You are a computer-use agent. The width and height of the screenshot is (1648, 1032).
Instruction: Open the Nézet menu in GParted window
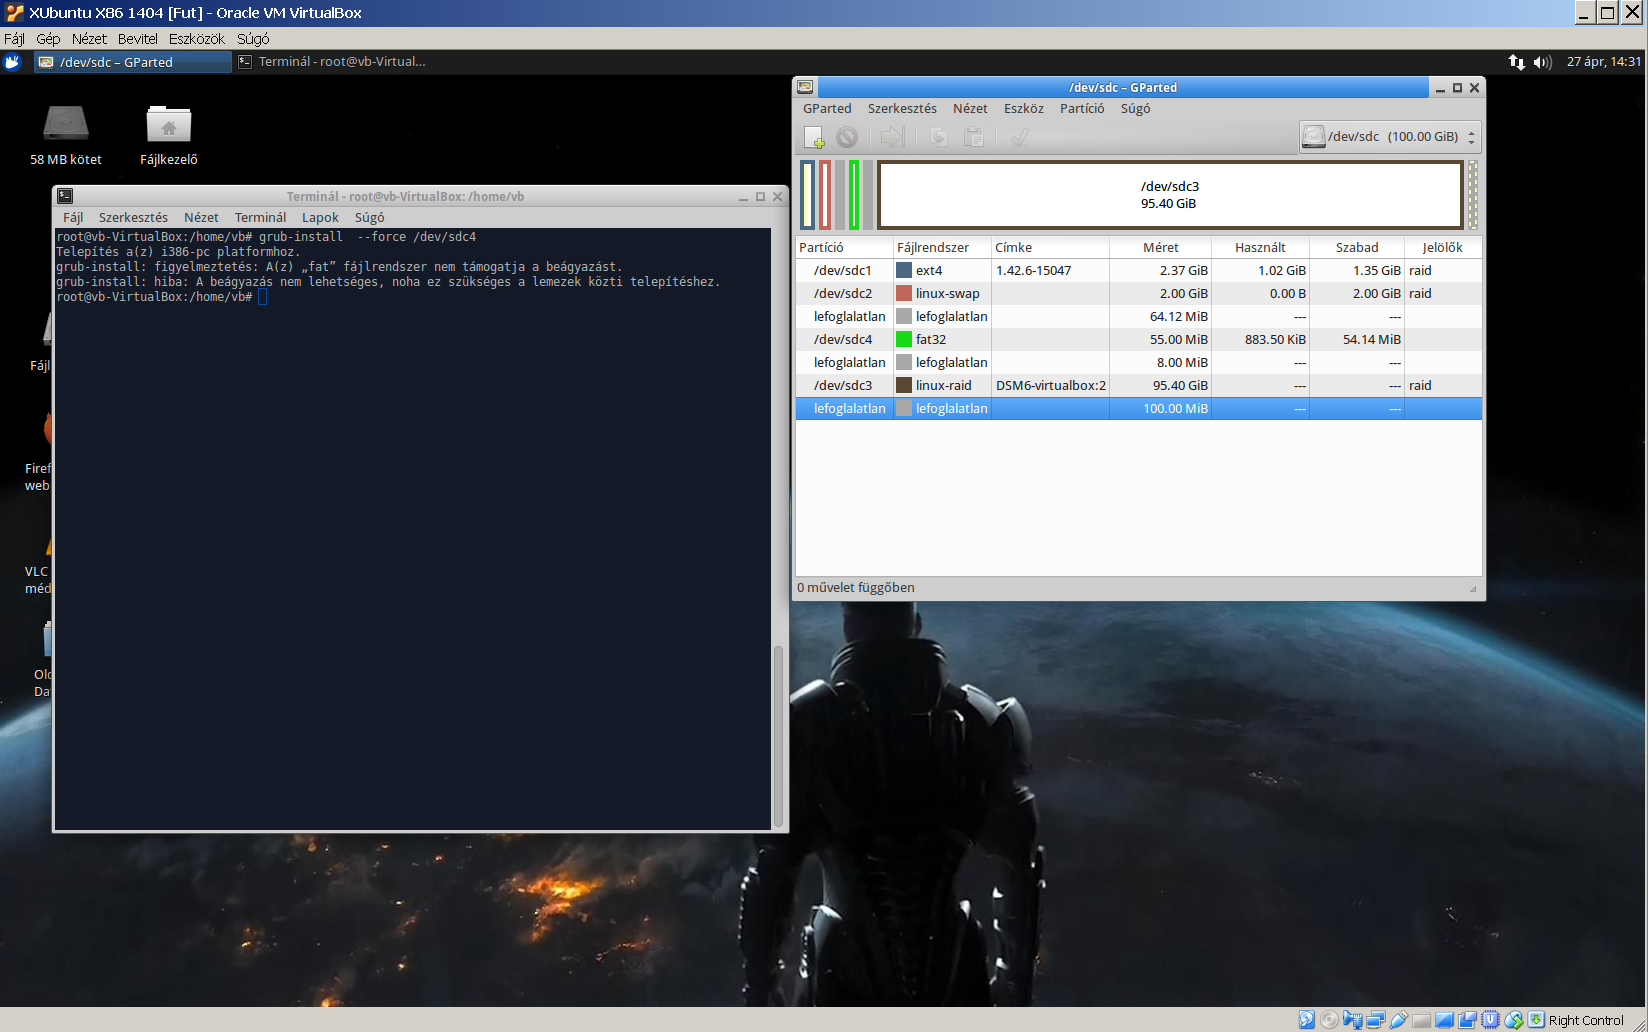point(970,109)
